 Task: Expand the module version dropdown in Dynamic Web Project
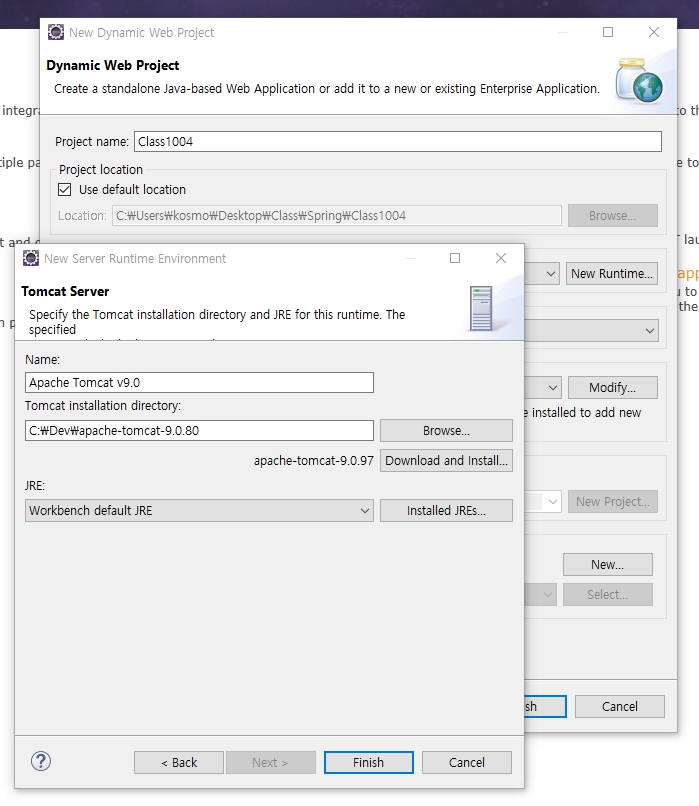pos(650,331)
